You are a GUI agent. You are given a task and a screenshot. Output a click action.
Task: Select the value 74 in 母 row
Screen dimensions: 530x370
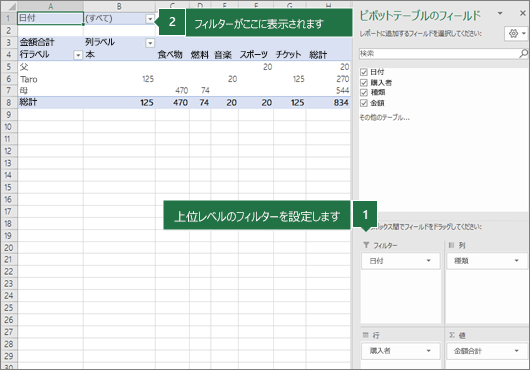point(200,90)
